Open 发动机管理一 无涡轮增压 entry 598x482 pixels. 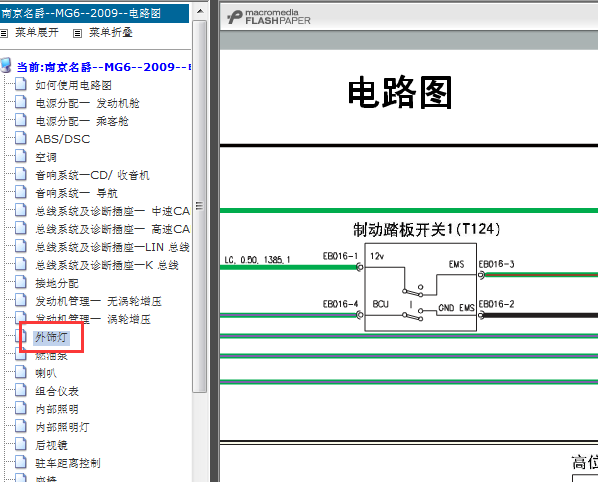[98, 301]
